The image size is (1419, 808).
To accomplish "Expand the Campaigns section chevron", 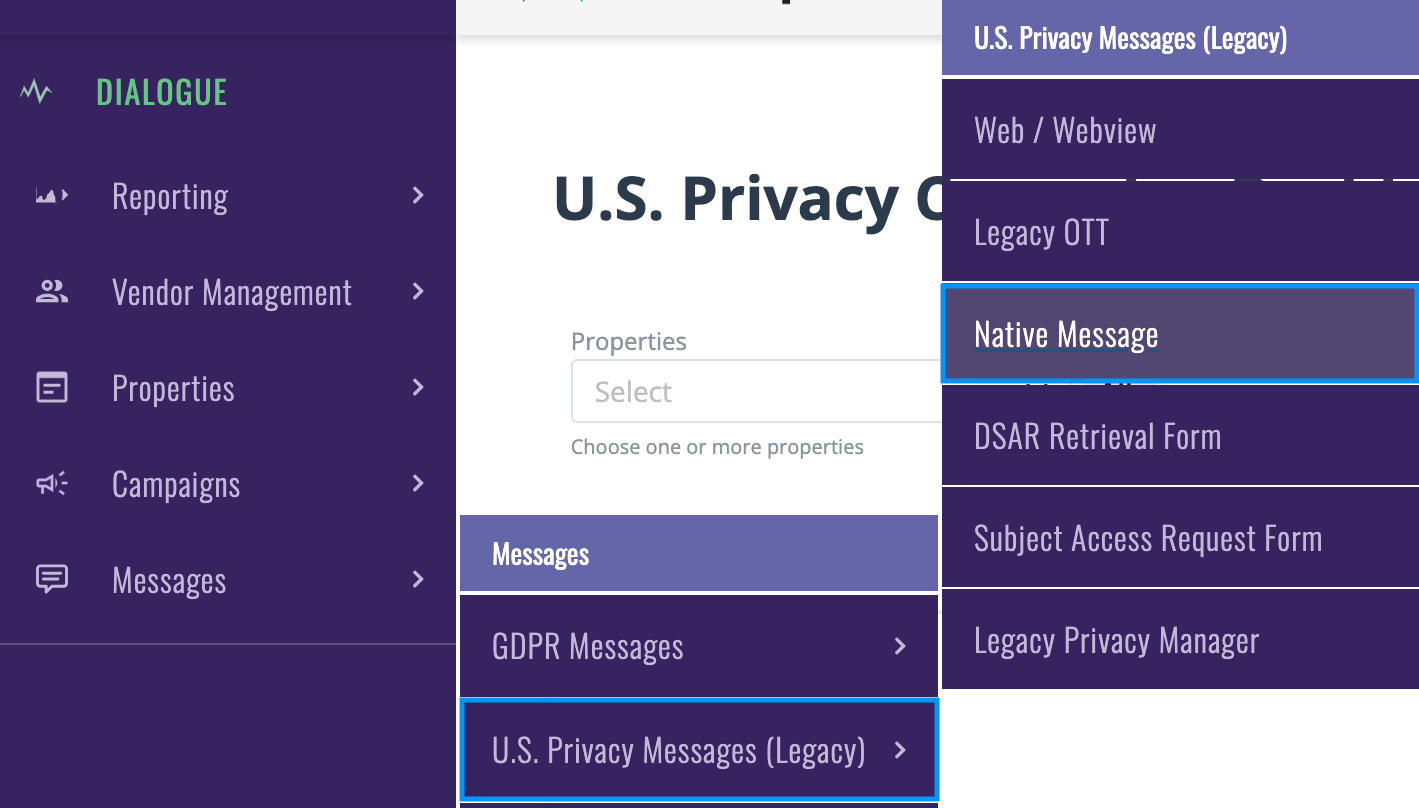I will pyautogui.click(x=418, y=483).
